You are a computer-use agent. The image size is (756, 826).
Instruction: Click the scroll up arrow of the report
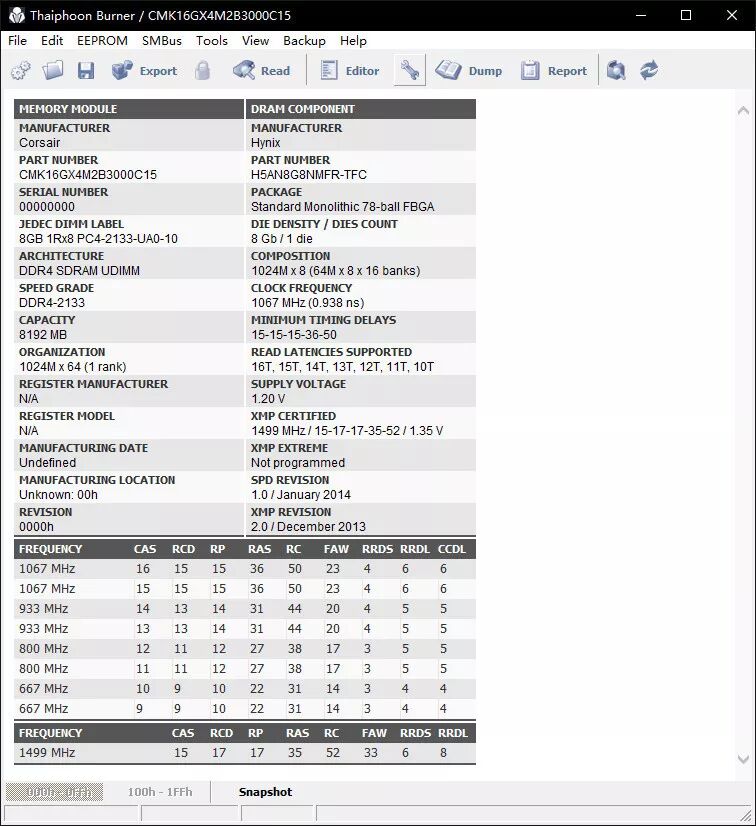pos(743,111)
